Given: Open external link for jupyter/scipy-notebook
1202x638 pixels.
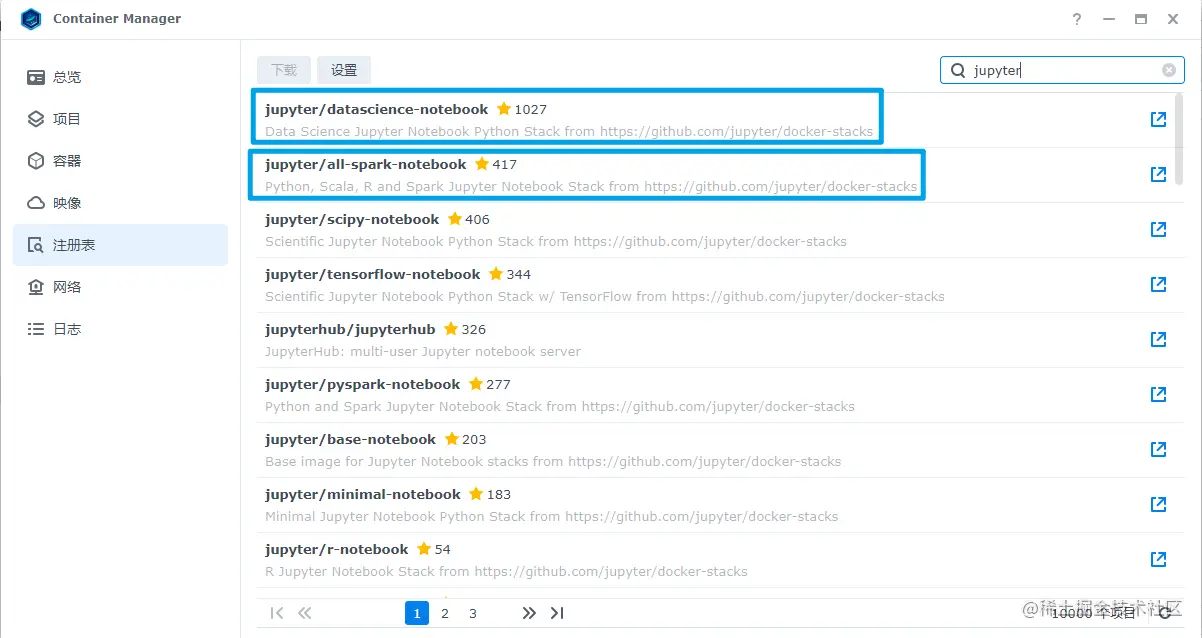Looking at the screenshot, I should (x=1158, y=230).
